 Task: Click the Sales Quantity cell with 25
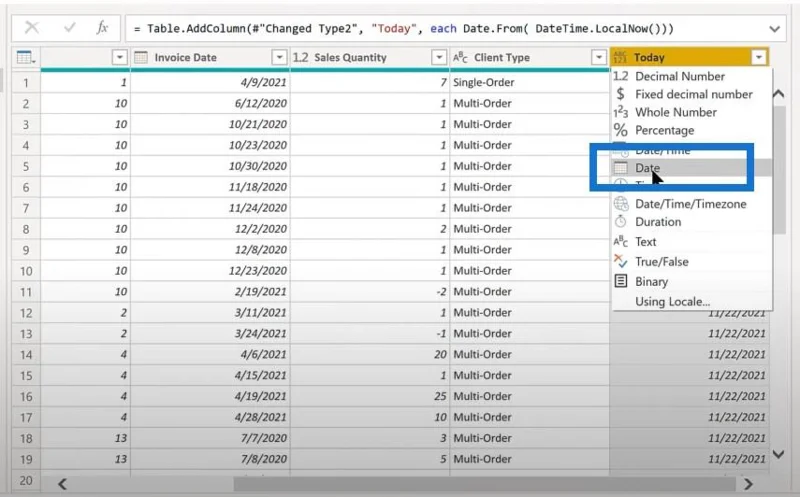pyautogui.click(x=369, y=396)
